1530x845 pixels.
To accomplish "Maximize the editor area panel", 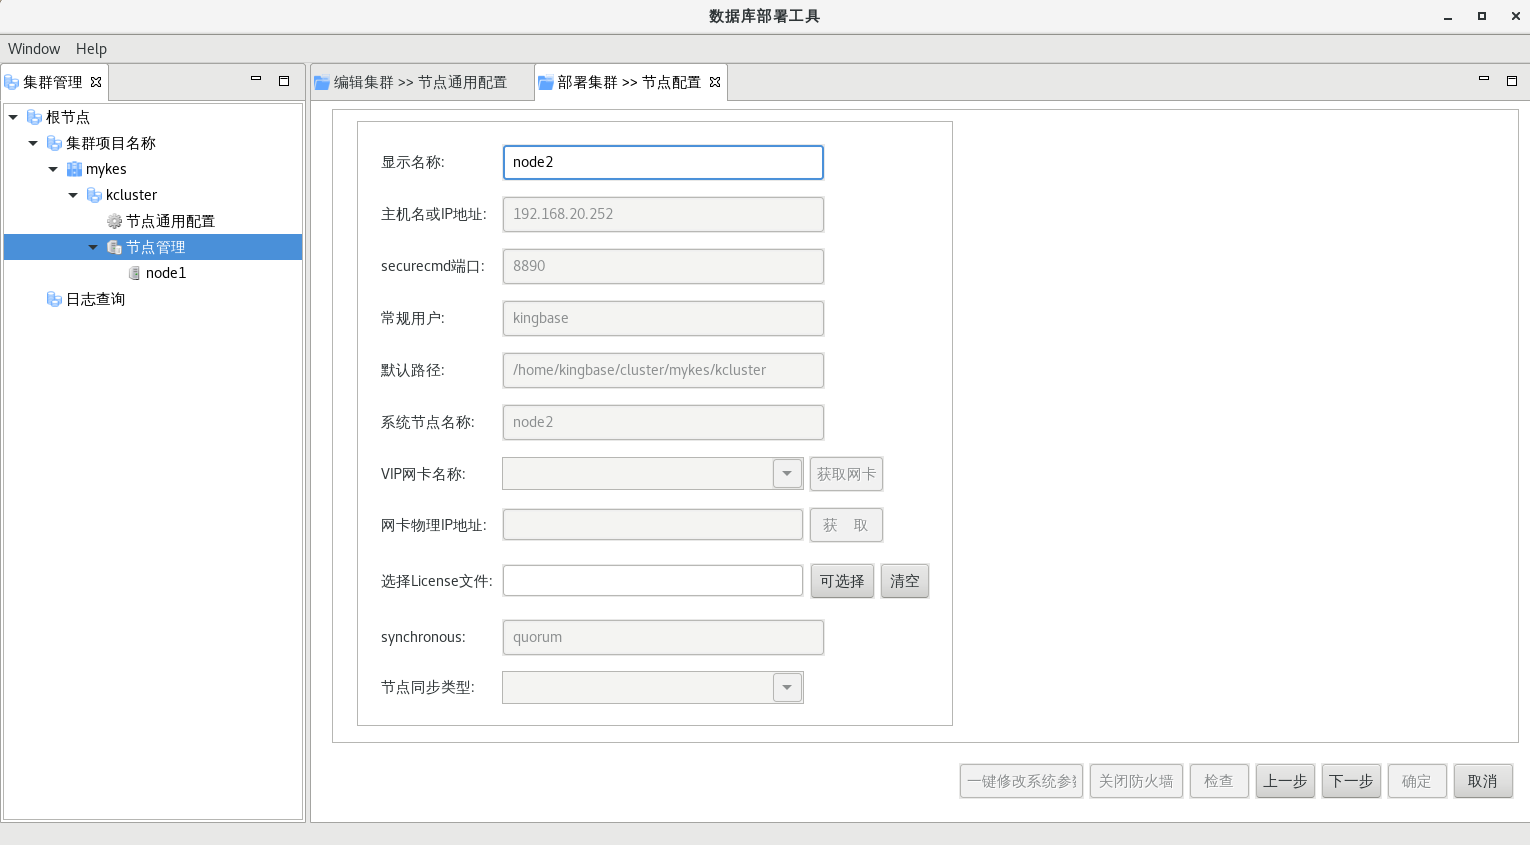I will click(x=1511, y=80).
